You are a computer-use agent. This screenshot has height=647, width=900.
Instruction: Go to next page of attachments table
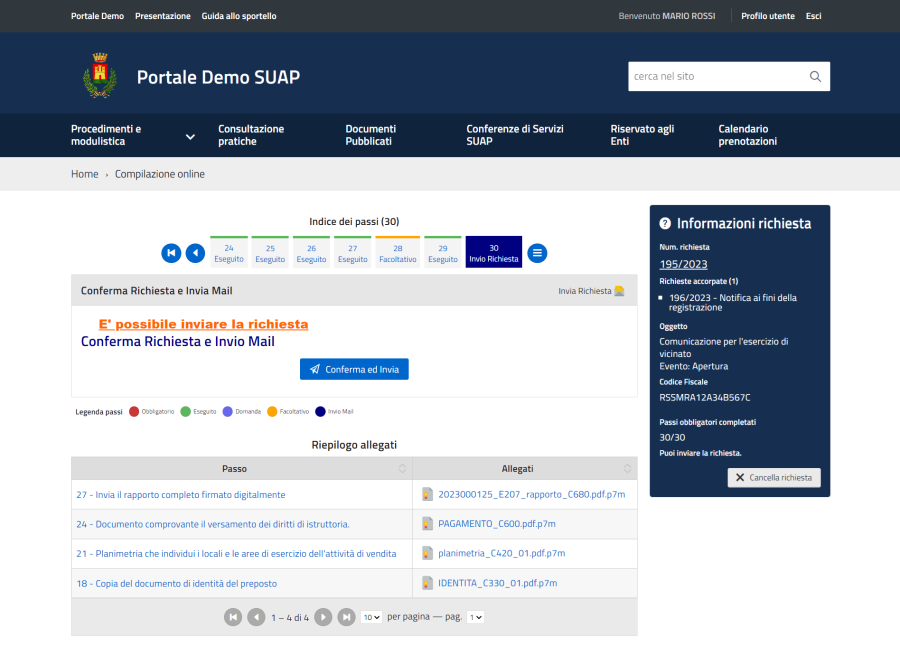click(323, 617)
